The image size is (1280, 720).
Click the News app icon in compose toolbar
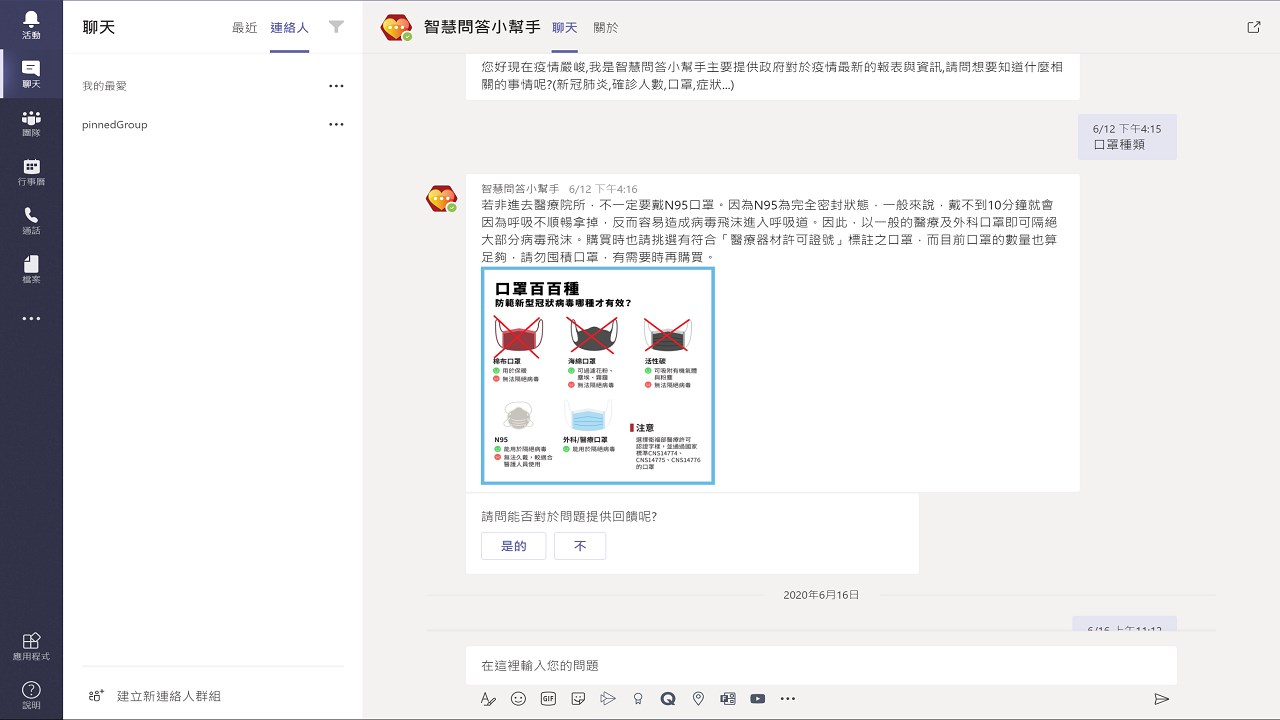[x=728, y=699]
